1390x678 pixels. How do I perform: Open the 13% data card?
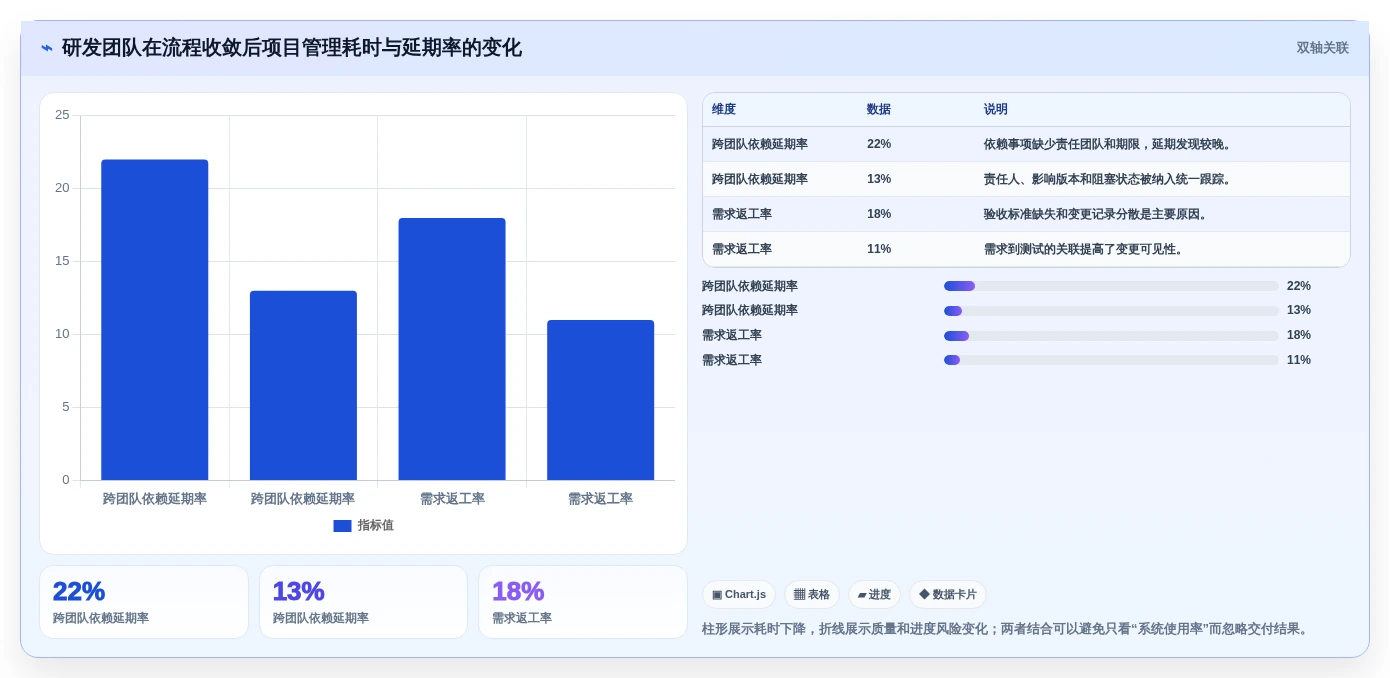[x=363, y=602]
